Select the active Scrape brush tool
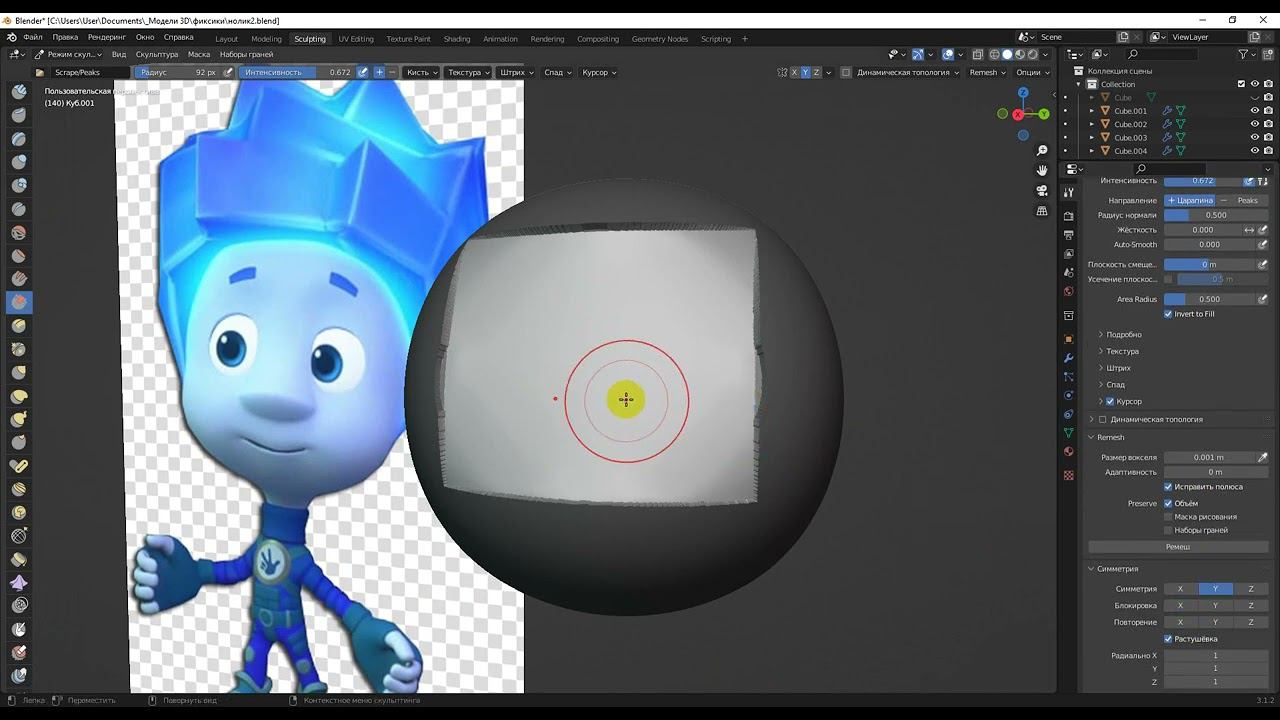This screenshot has width=1280, height=720. tap(18, 301)
